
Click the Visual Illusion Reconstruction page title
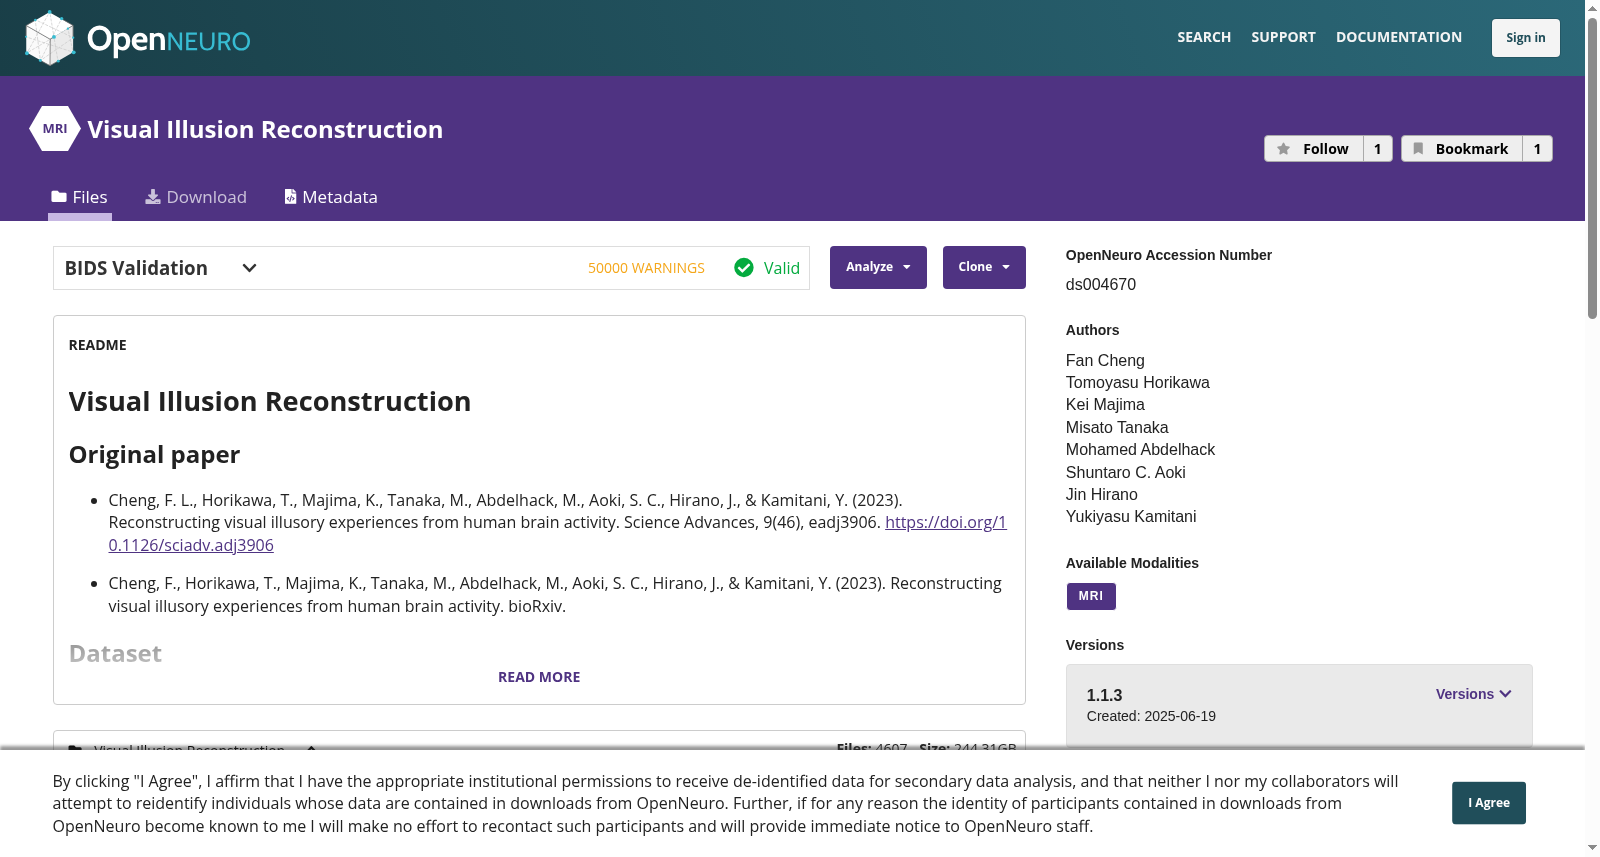pyautogui.click(x=265, y=129)
